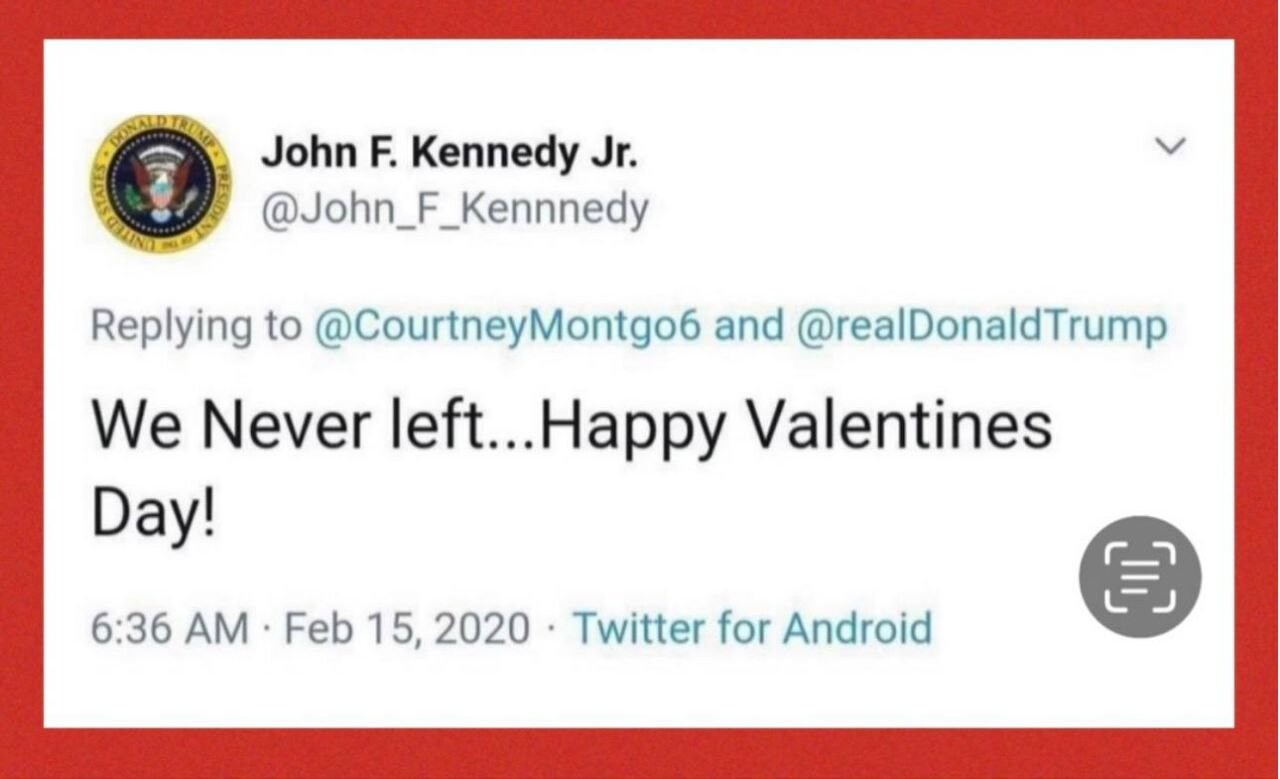Viewport: 1280px width, 779px height.
Task: Click the year "2020" in the date
Action: point(485,628)
